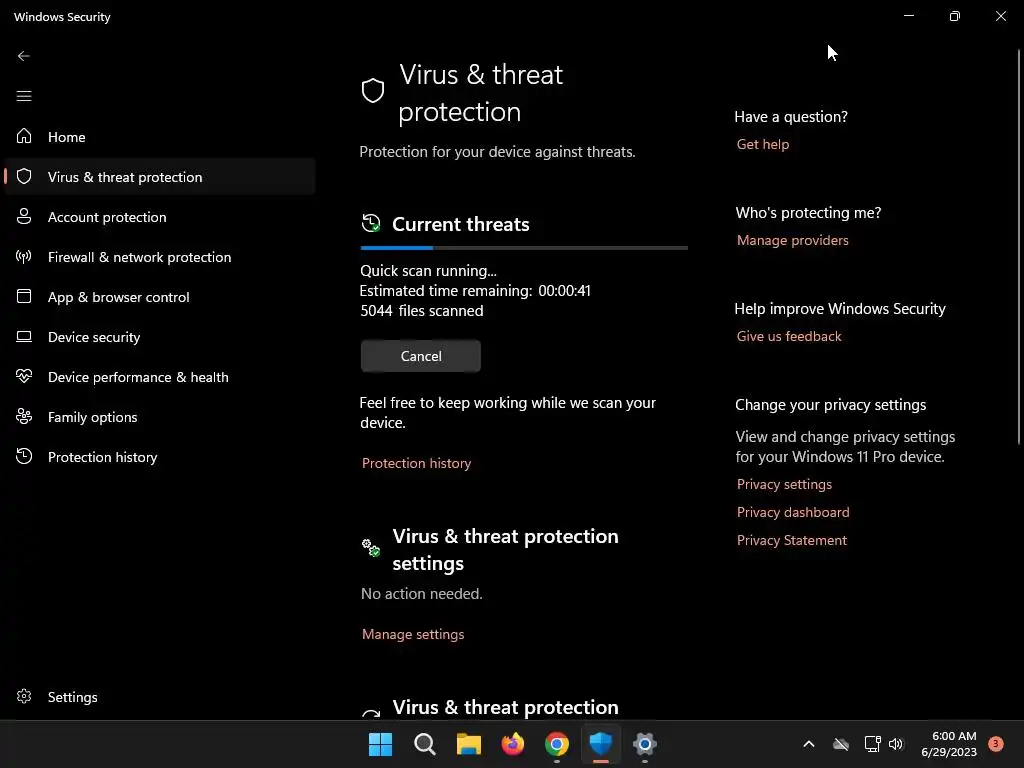Show hidden system tray icons
This screenshot has width=1024, height=768.
point(808,744)
